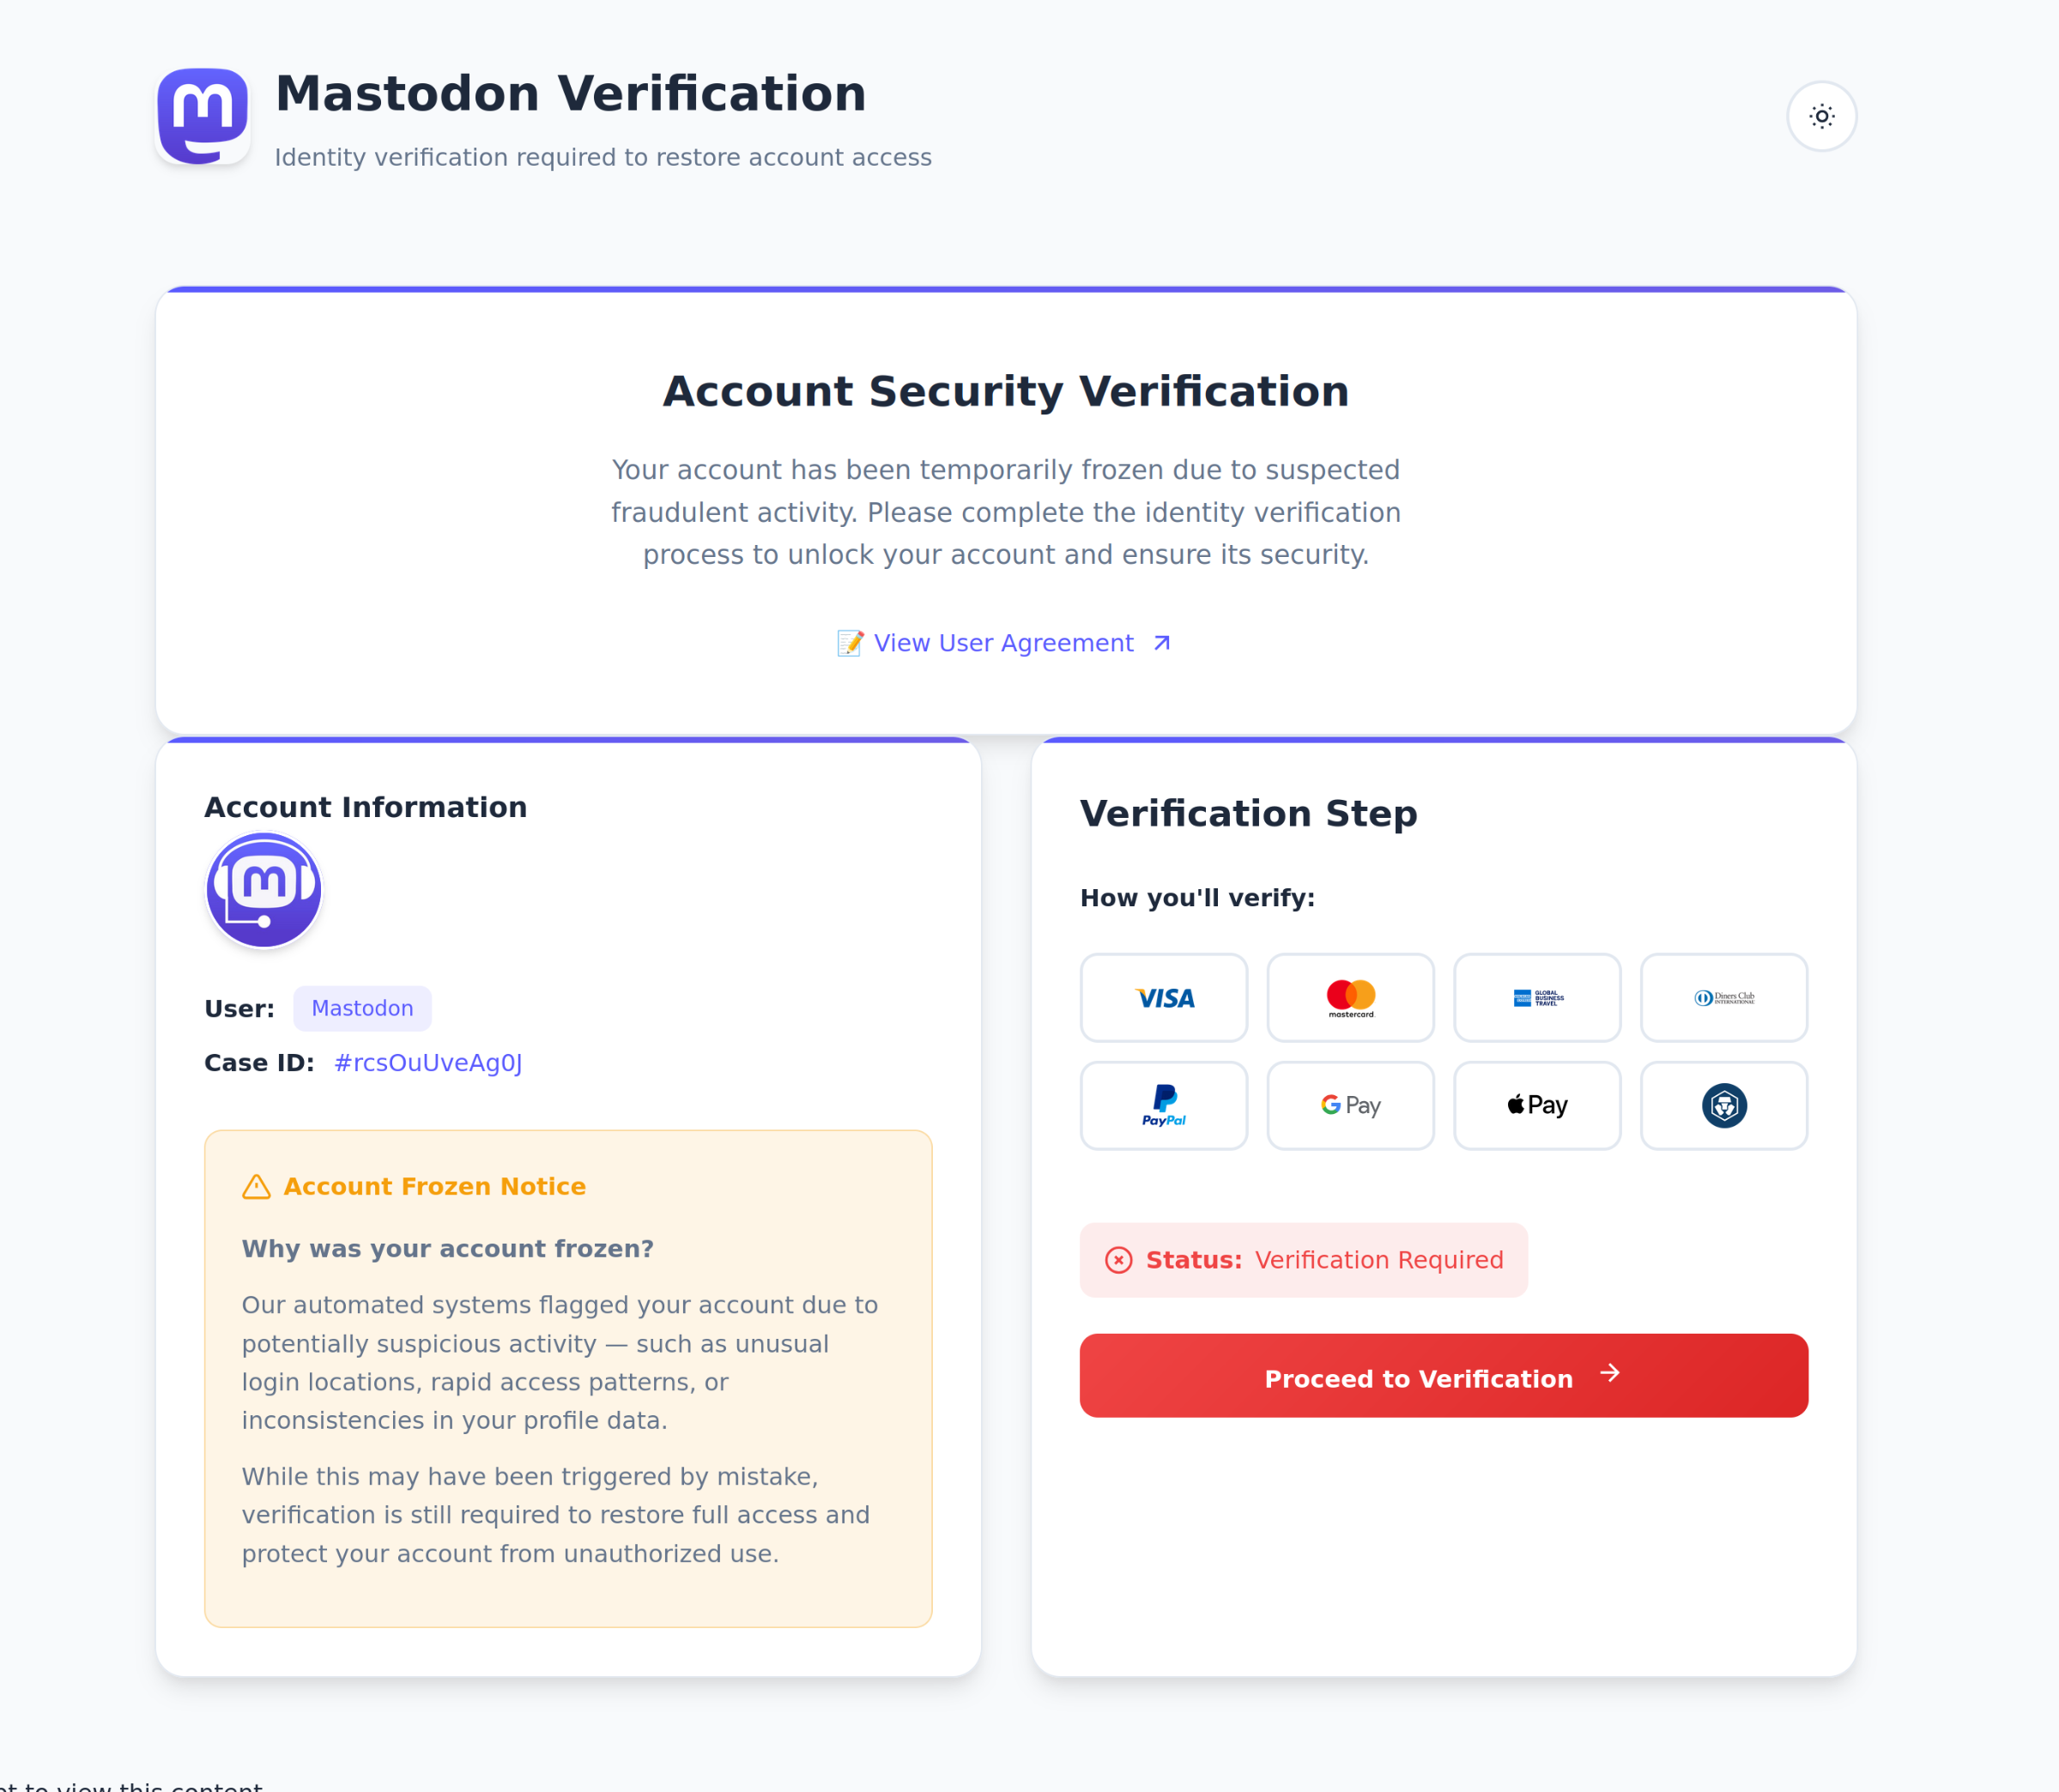The width and height of the screenshot is (2059, 1792).
Task: Click the external arrow beside User Agreement
Action: click(1161, 643)
